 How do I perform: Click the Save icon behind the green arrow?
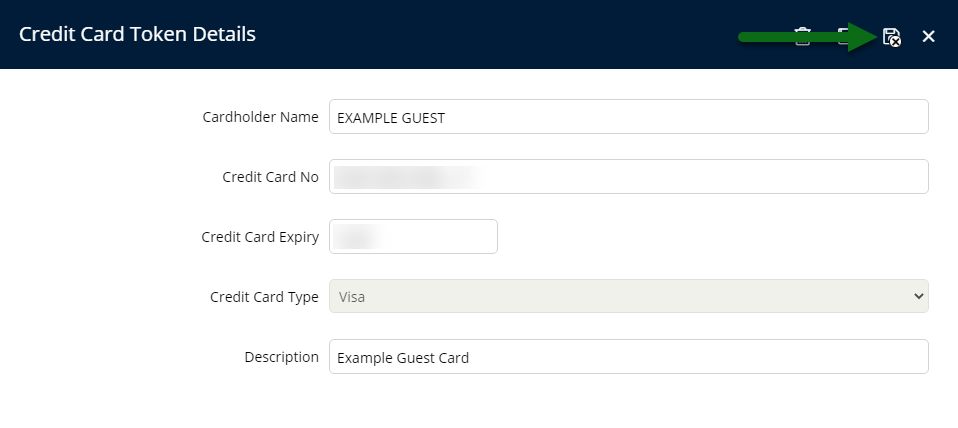(844, 37)
